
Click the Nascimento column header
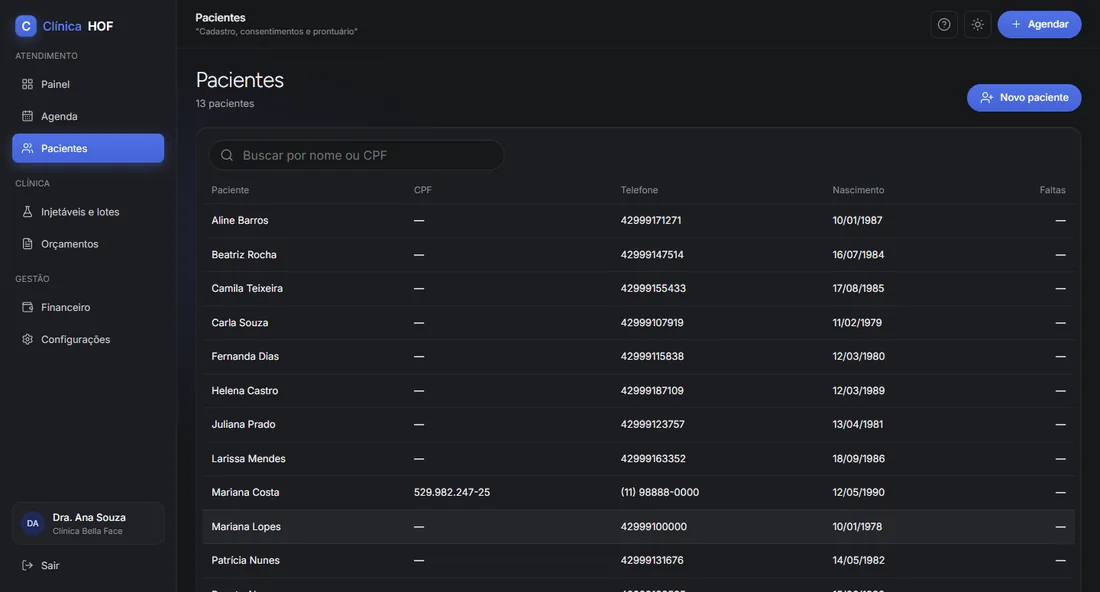click(x=858, y=190)
